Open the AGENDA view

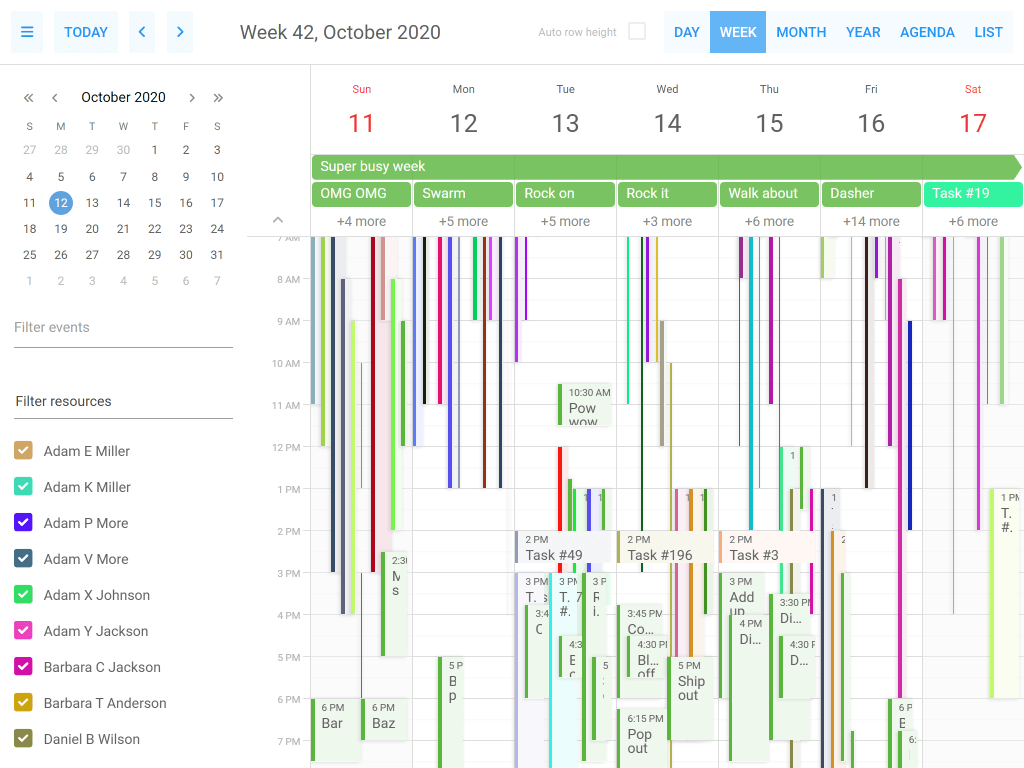pyautogui.click(x=927, y=31)
